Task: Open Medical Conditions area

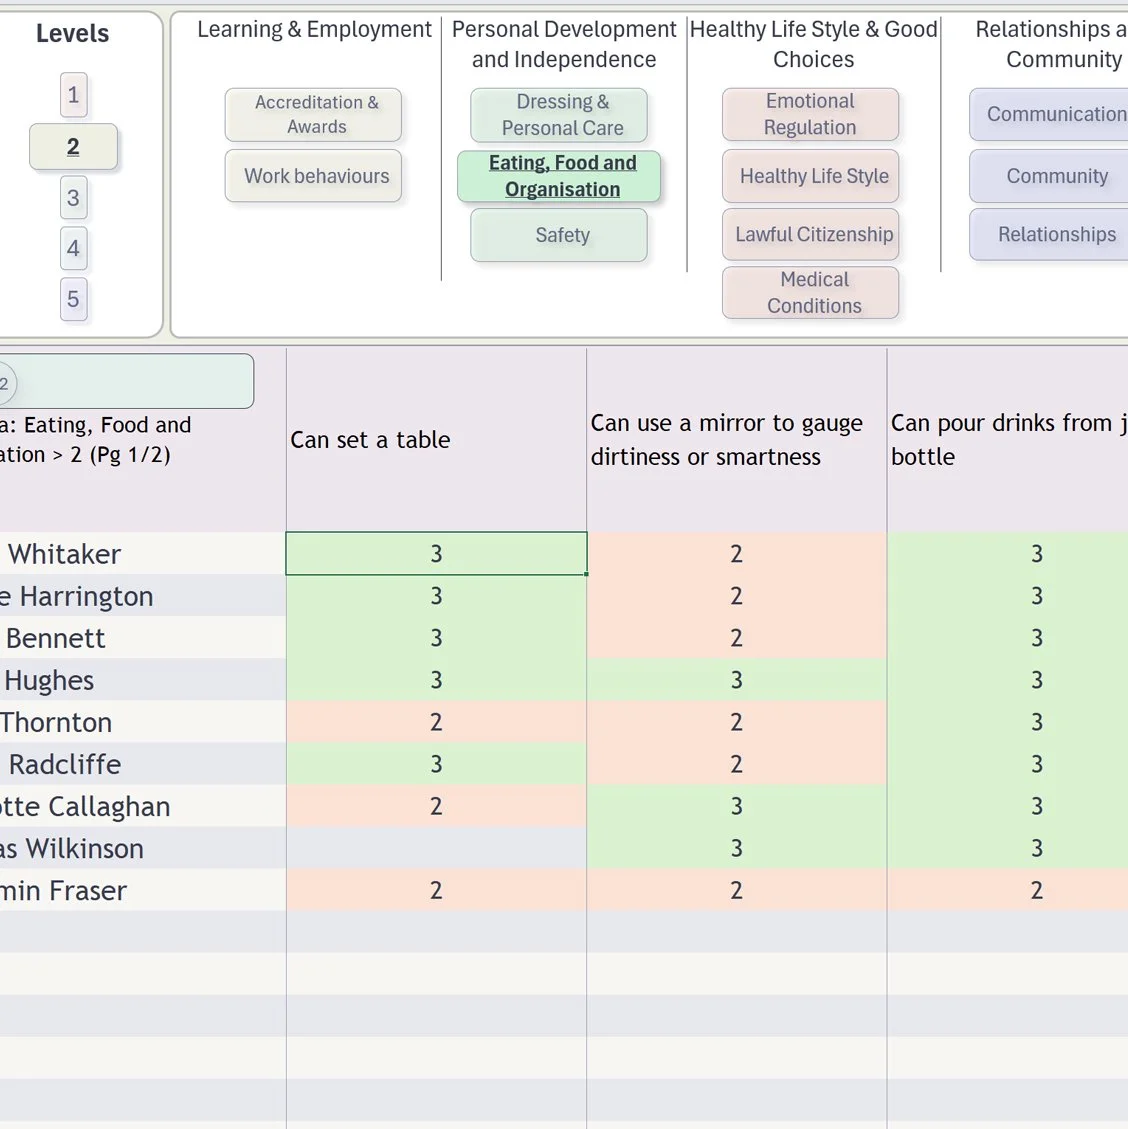Action: pyautogui.click(x=811, y=292)
